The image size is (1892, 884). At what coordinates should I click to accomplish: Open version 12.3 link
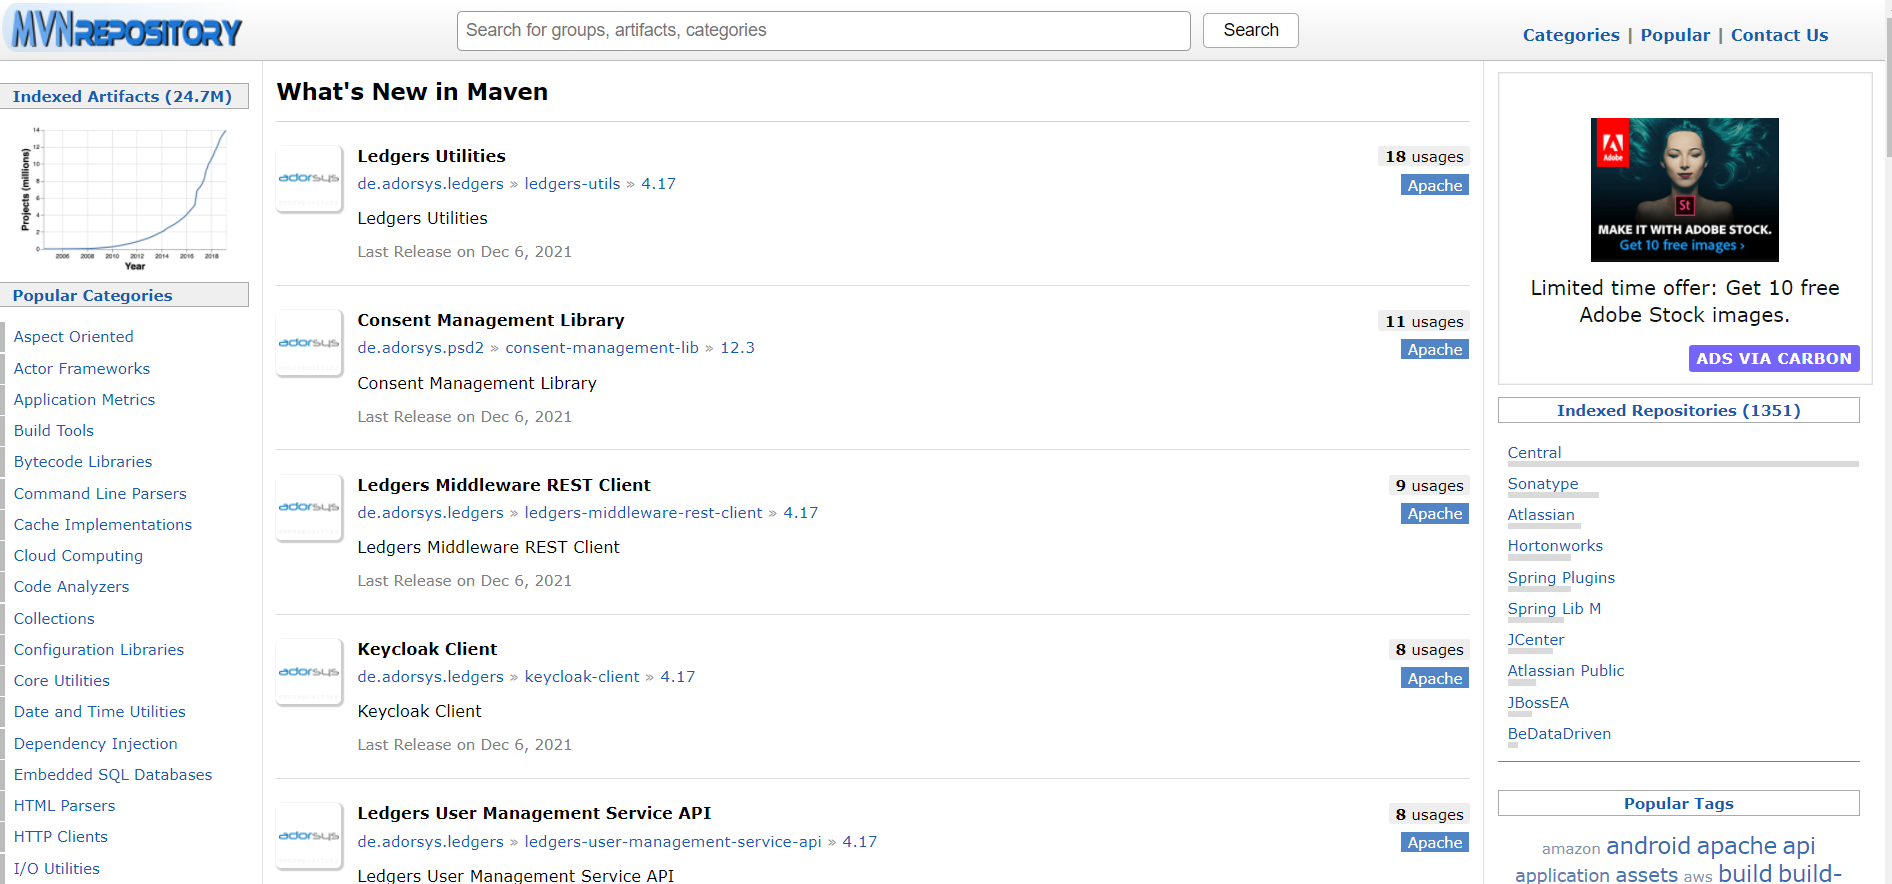click(x=737, y=348)
